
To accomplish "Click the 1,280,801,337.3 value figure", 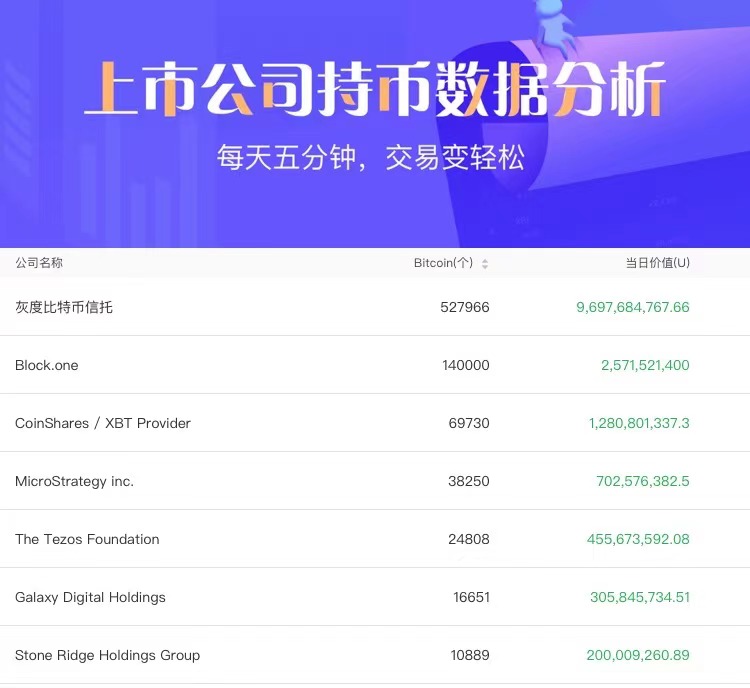I will click(639, 423).
